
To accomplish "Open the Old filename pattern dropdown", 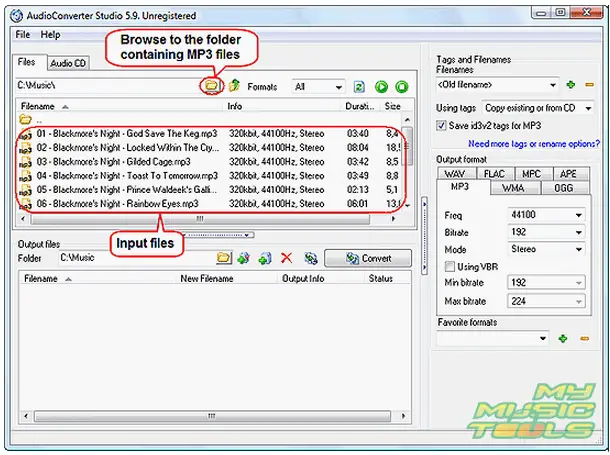I will point(552,85).
